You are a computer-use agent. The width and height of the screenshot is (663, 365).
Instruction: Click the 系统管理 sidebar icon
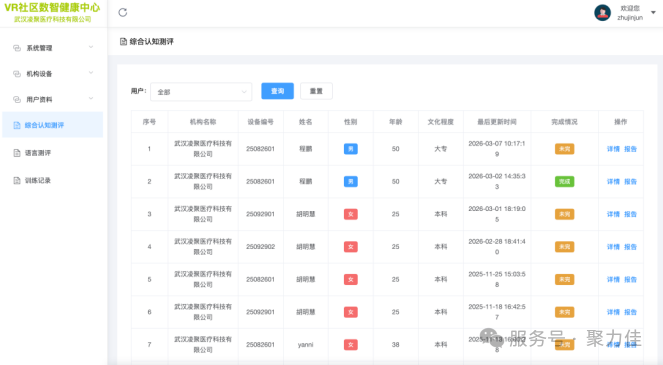[x=17, y=48]
